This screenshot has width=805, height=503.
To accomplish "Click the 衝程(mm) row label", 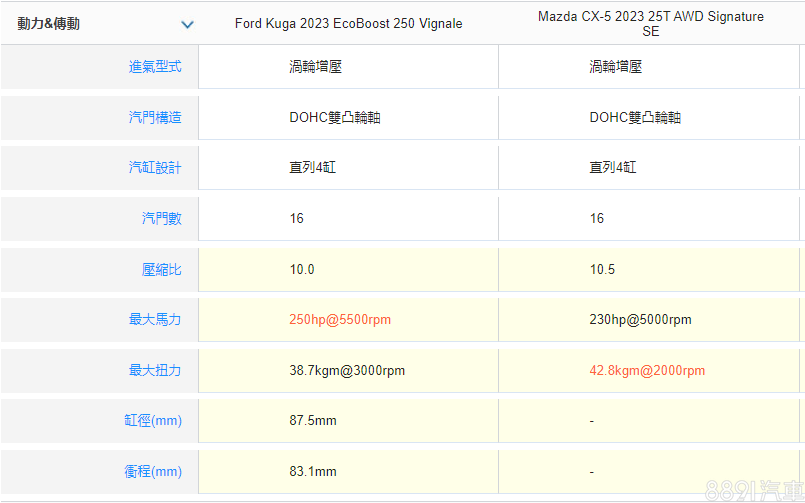I will (152, 471).
